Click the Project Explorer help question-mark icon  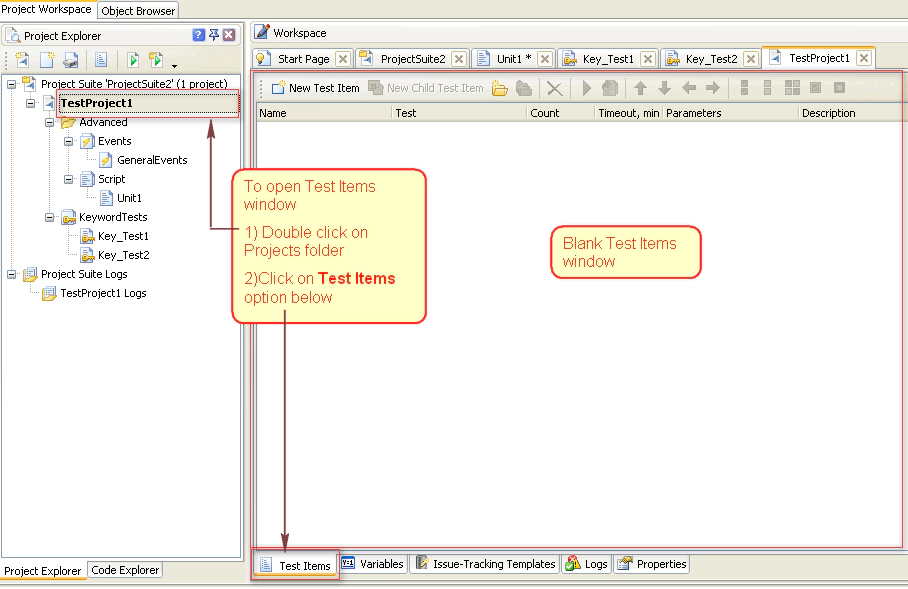[198, 35]
